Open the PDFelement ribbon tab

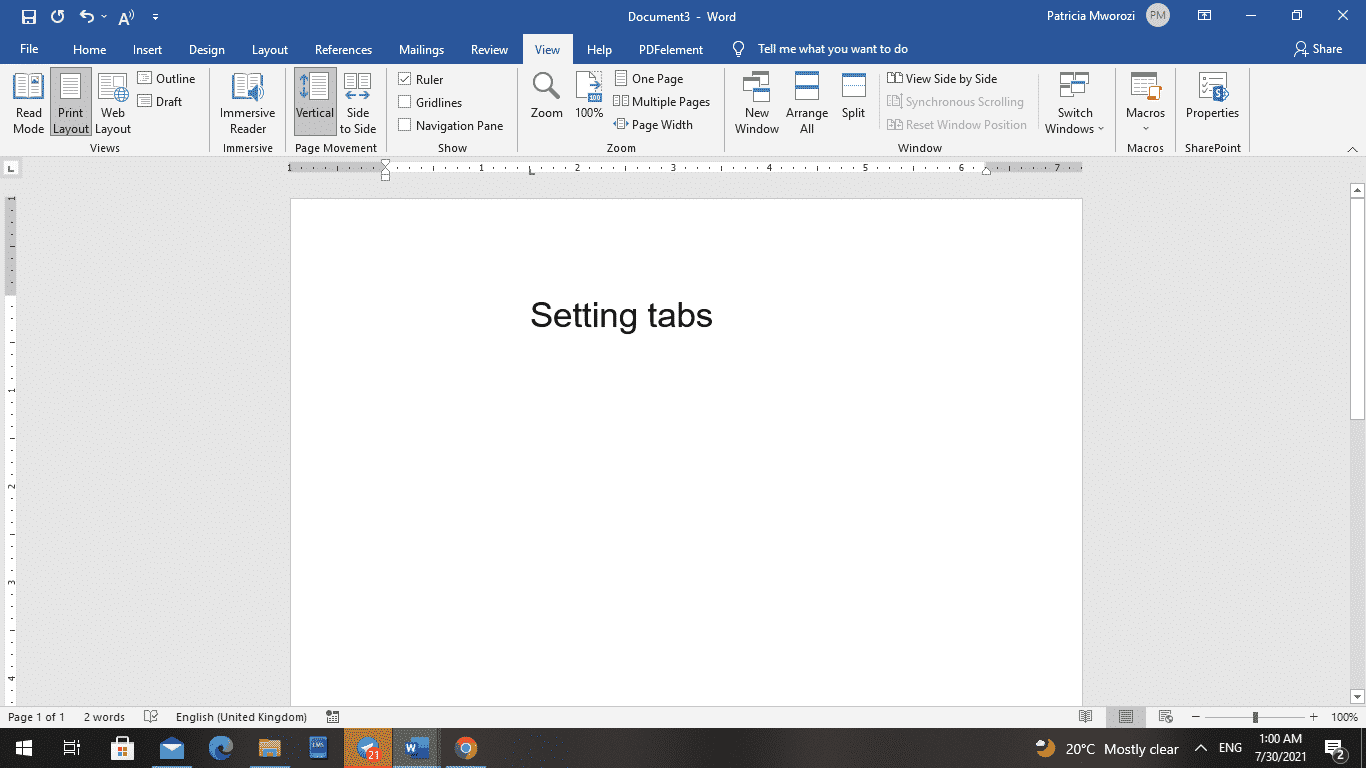(x=670, y=48)
